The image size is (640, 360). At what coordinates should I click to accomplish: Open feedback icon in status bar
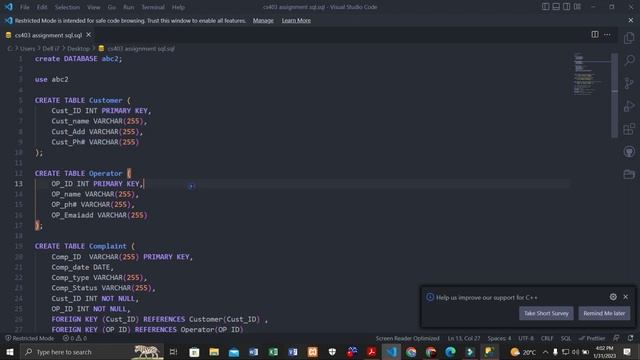click(x=616, y=338)
